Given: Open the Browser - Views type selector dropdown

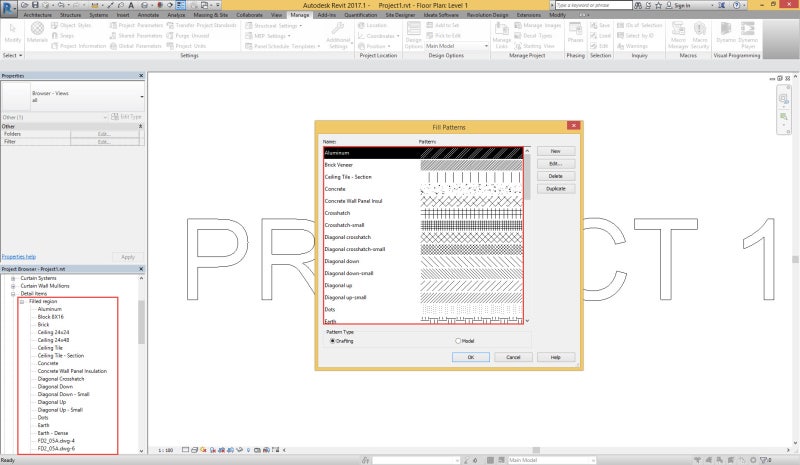Looking at the screenshot, I should pos(141,96).
